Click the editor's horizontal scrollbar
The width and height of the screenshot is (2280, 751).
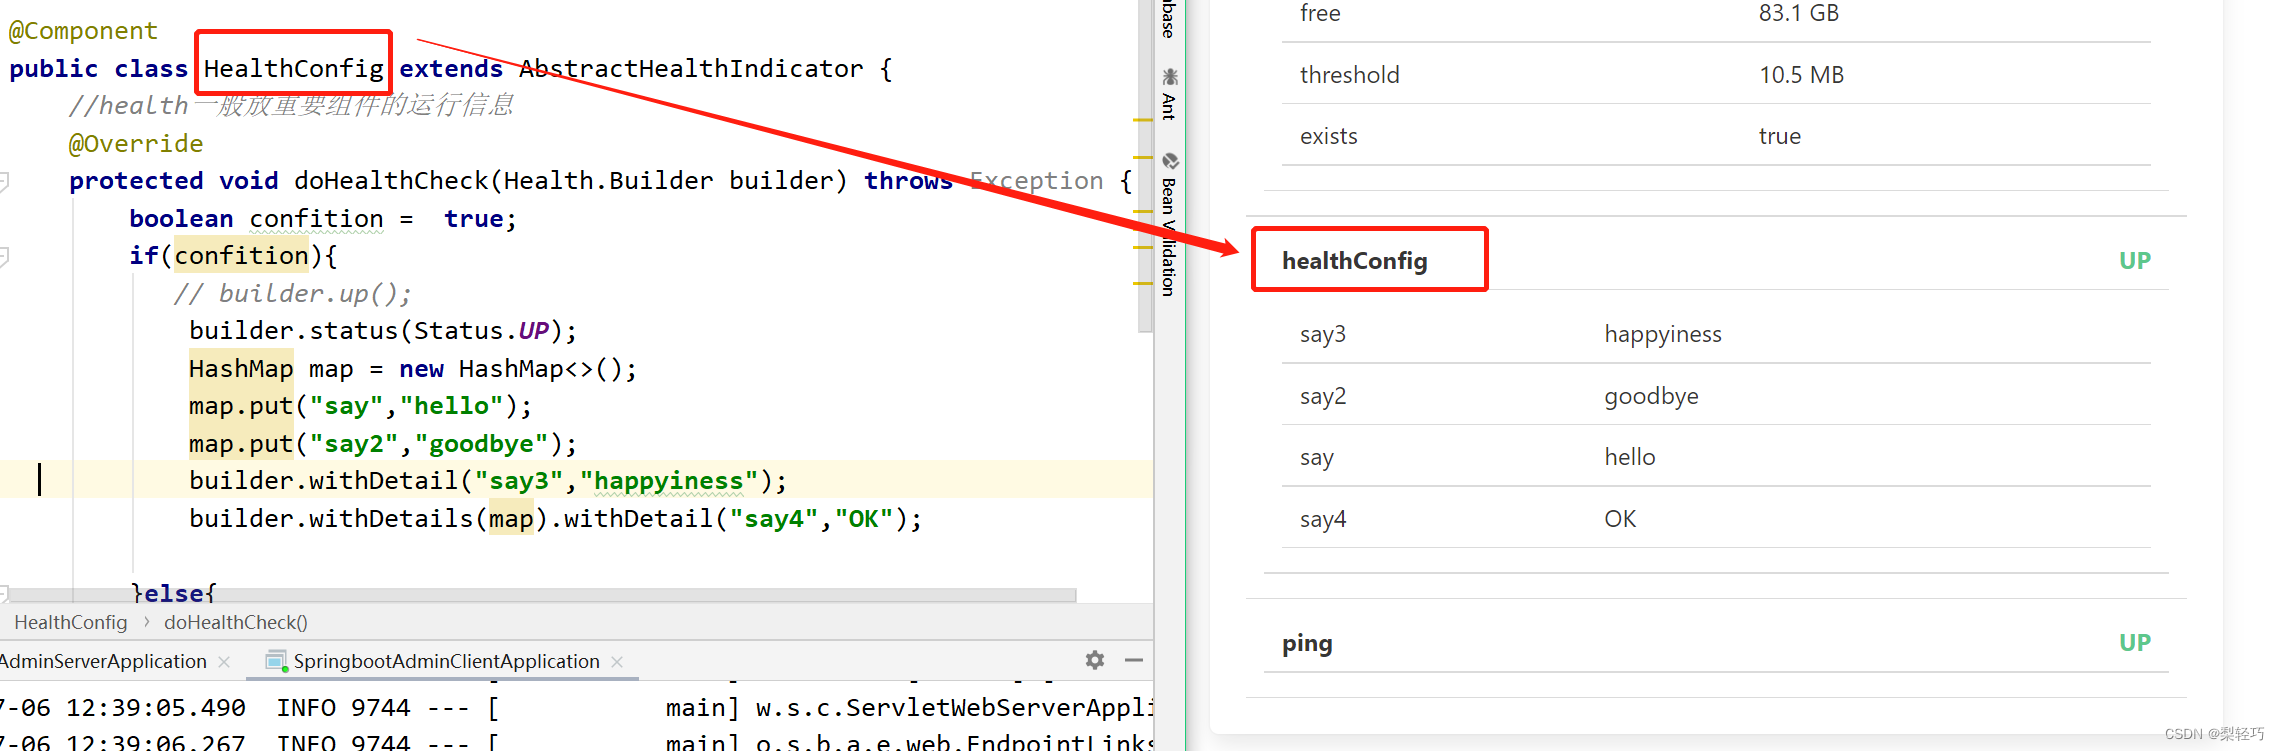click(540, 595)
